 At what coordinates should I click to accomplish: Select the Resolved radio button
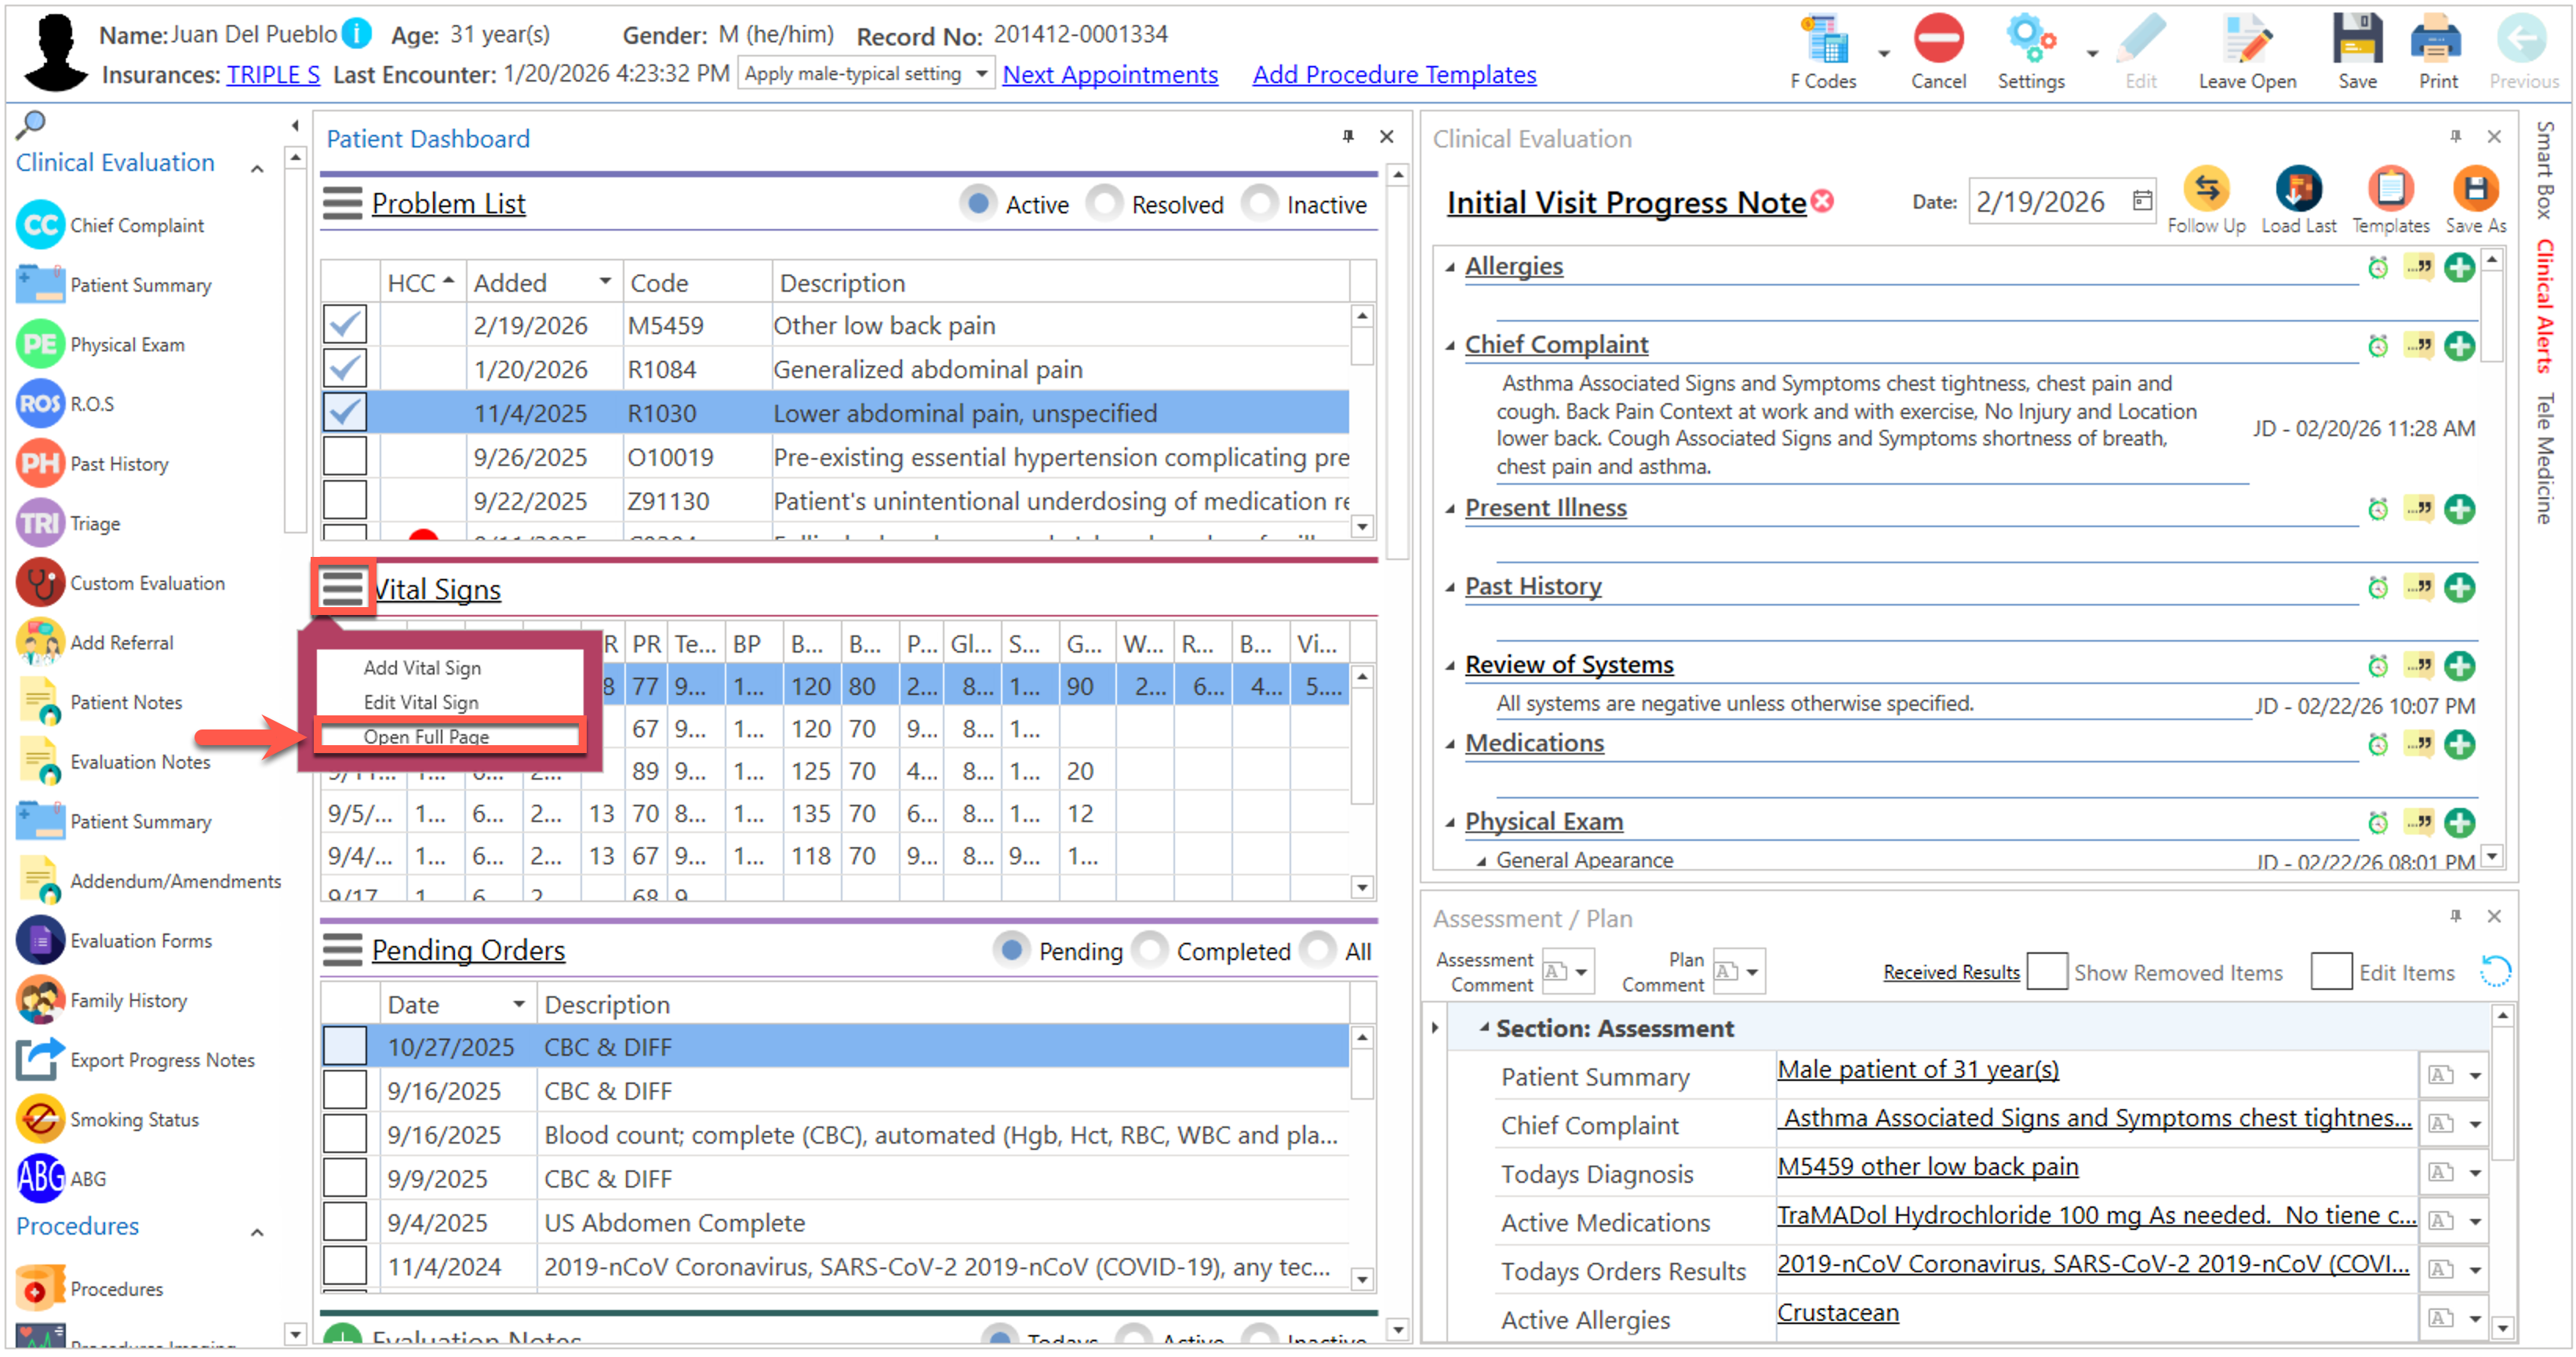click(x=1105, y=204)
